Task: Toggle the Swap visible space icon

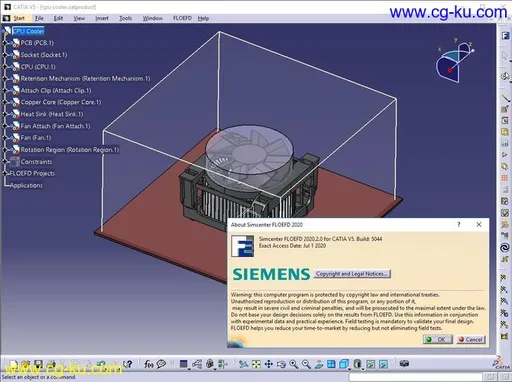Action: (x=384, y=364)
